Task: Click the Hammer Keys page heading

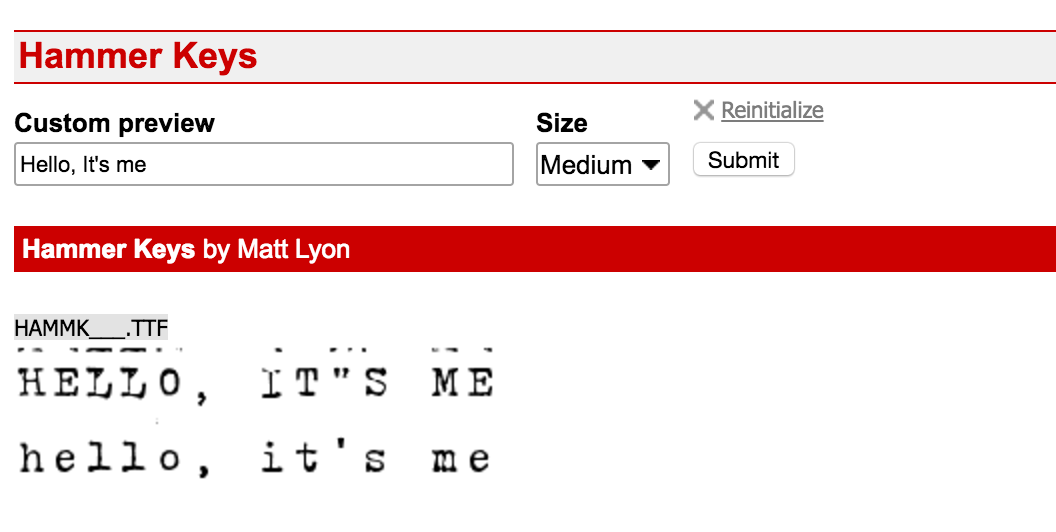Action: click(x=138, y=56)
